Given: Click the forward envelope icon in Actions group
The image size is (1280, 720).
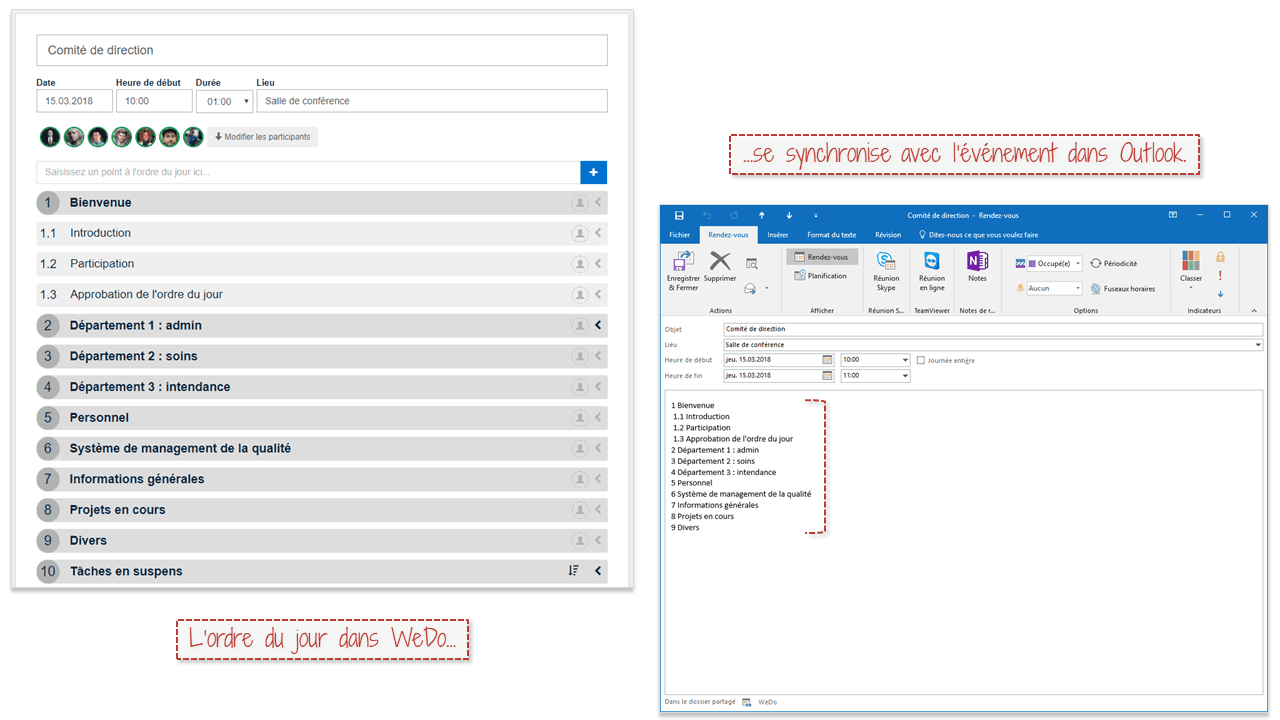Looking at the screenshot, I should (750, 288).
